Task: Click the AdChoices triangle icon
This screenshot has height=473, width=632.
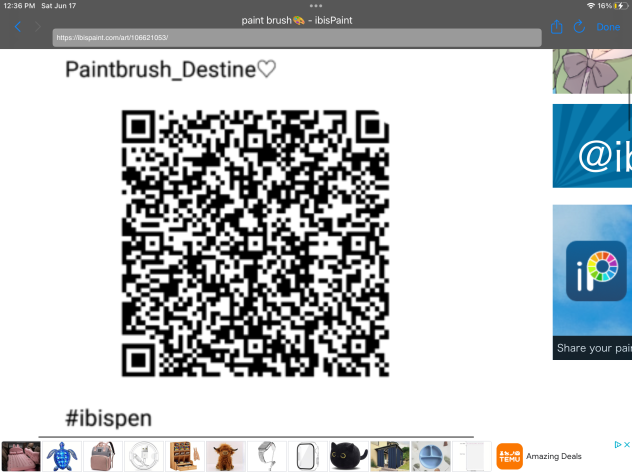Action: point(617,444)
